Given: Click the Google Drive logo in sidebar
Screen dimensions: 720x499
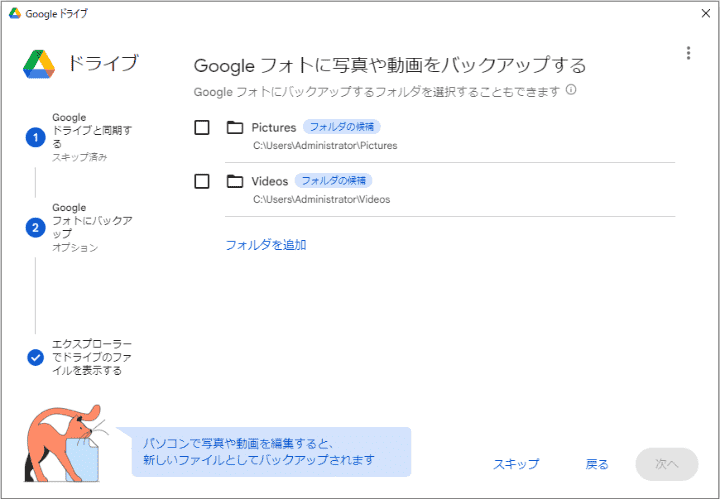Looking at the screenshot, I should click(39, 64).
